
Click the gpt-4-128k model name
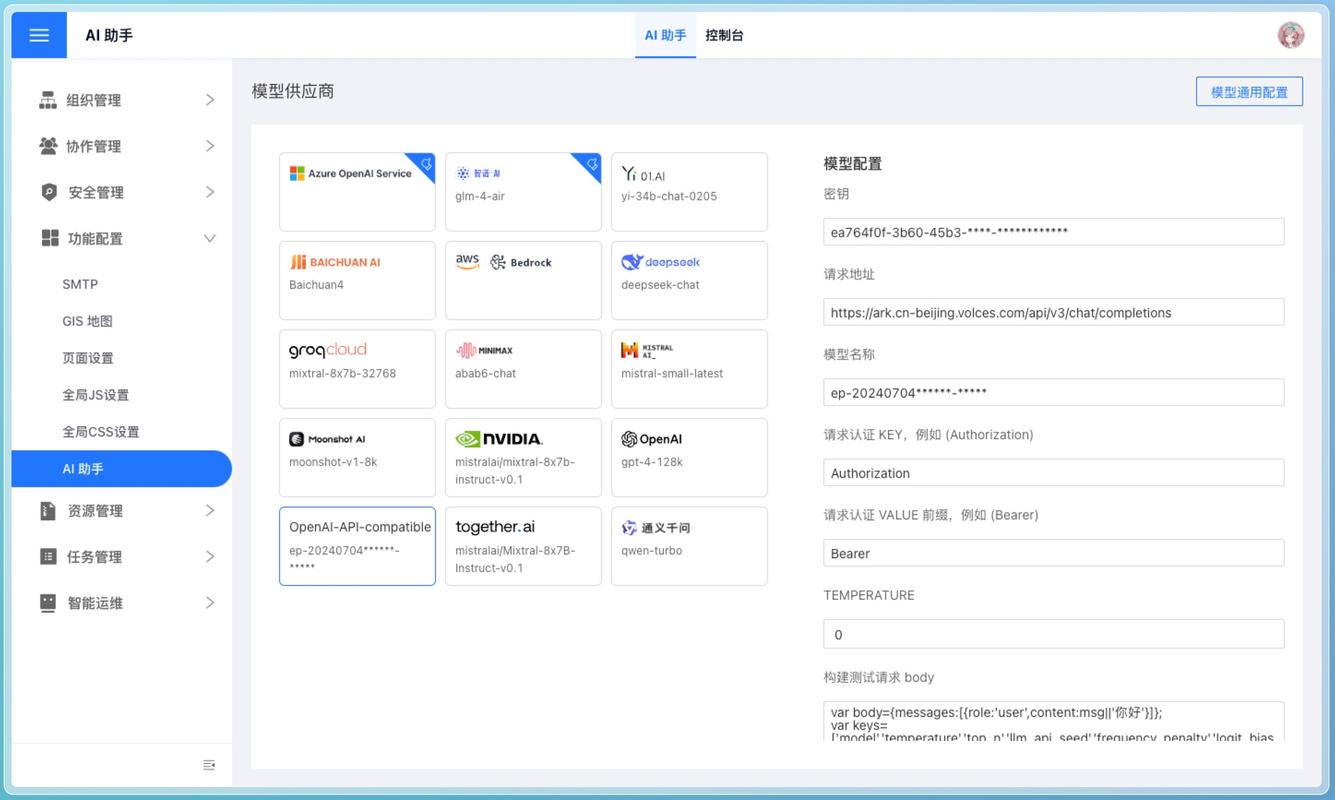click(x=652, y=462)
